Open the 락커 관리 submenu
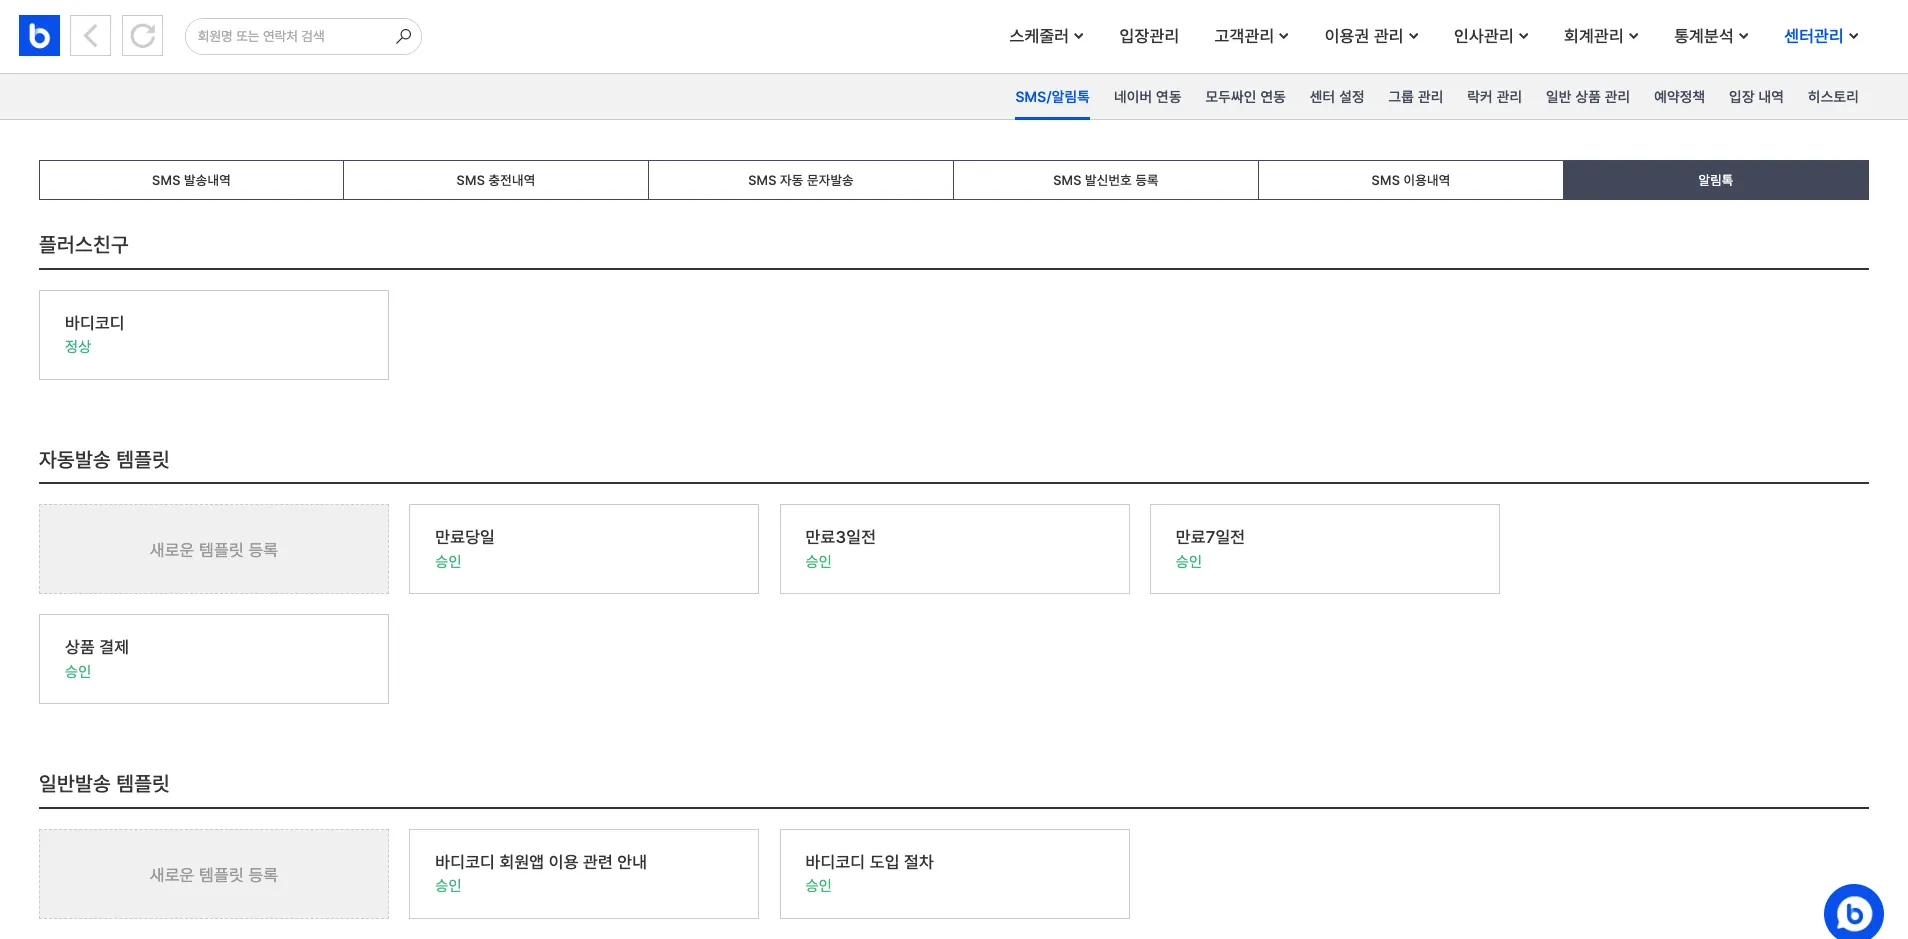The width and height of the screenshot is (1908, 939). point(1494,97)
